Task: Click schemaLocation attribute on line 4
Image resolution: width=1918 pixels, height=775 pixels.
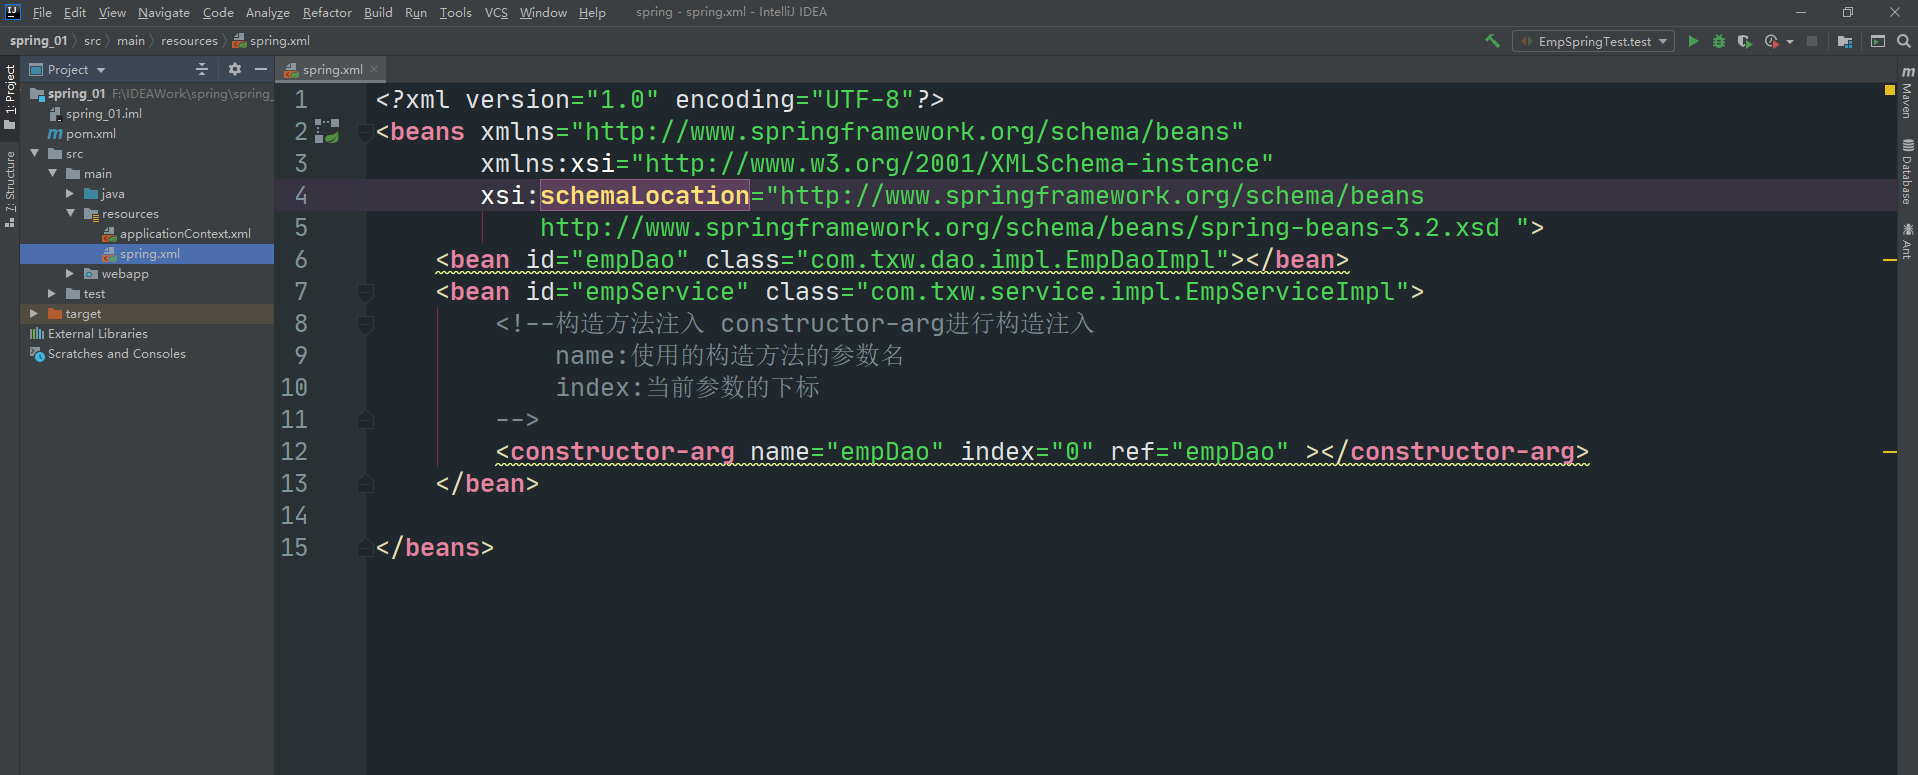Action: [x=645, y=195]
